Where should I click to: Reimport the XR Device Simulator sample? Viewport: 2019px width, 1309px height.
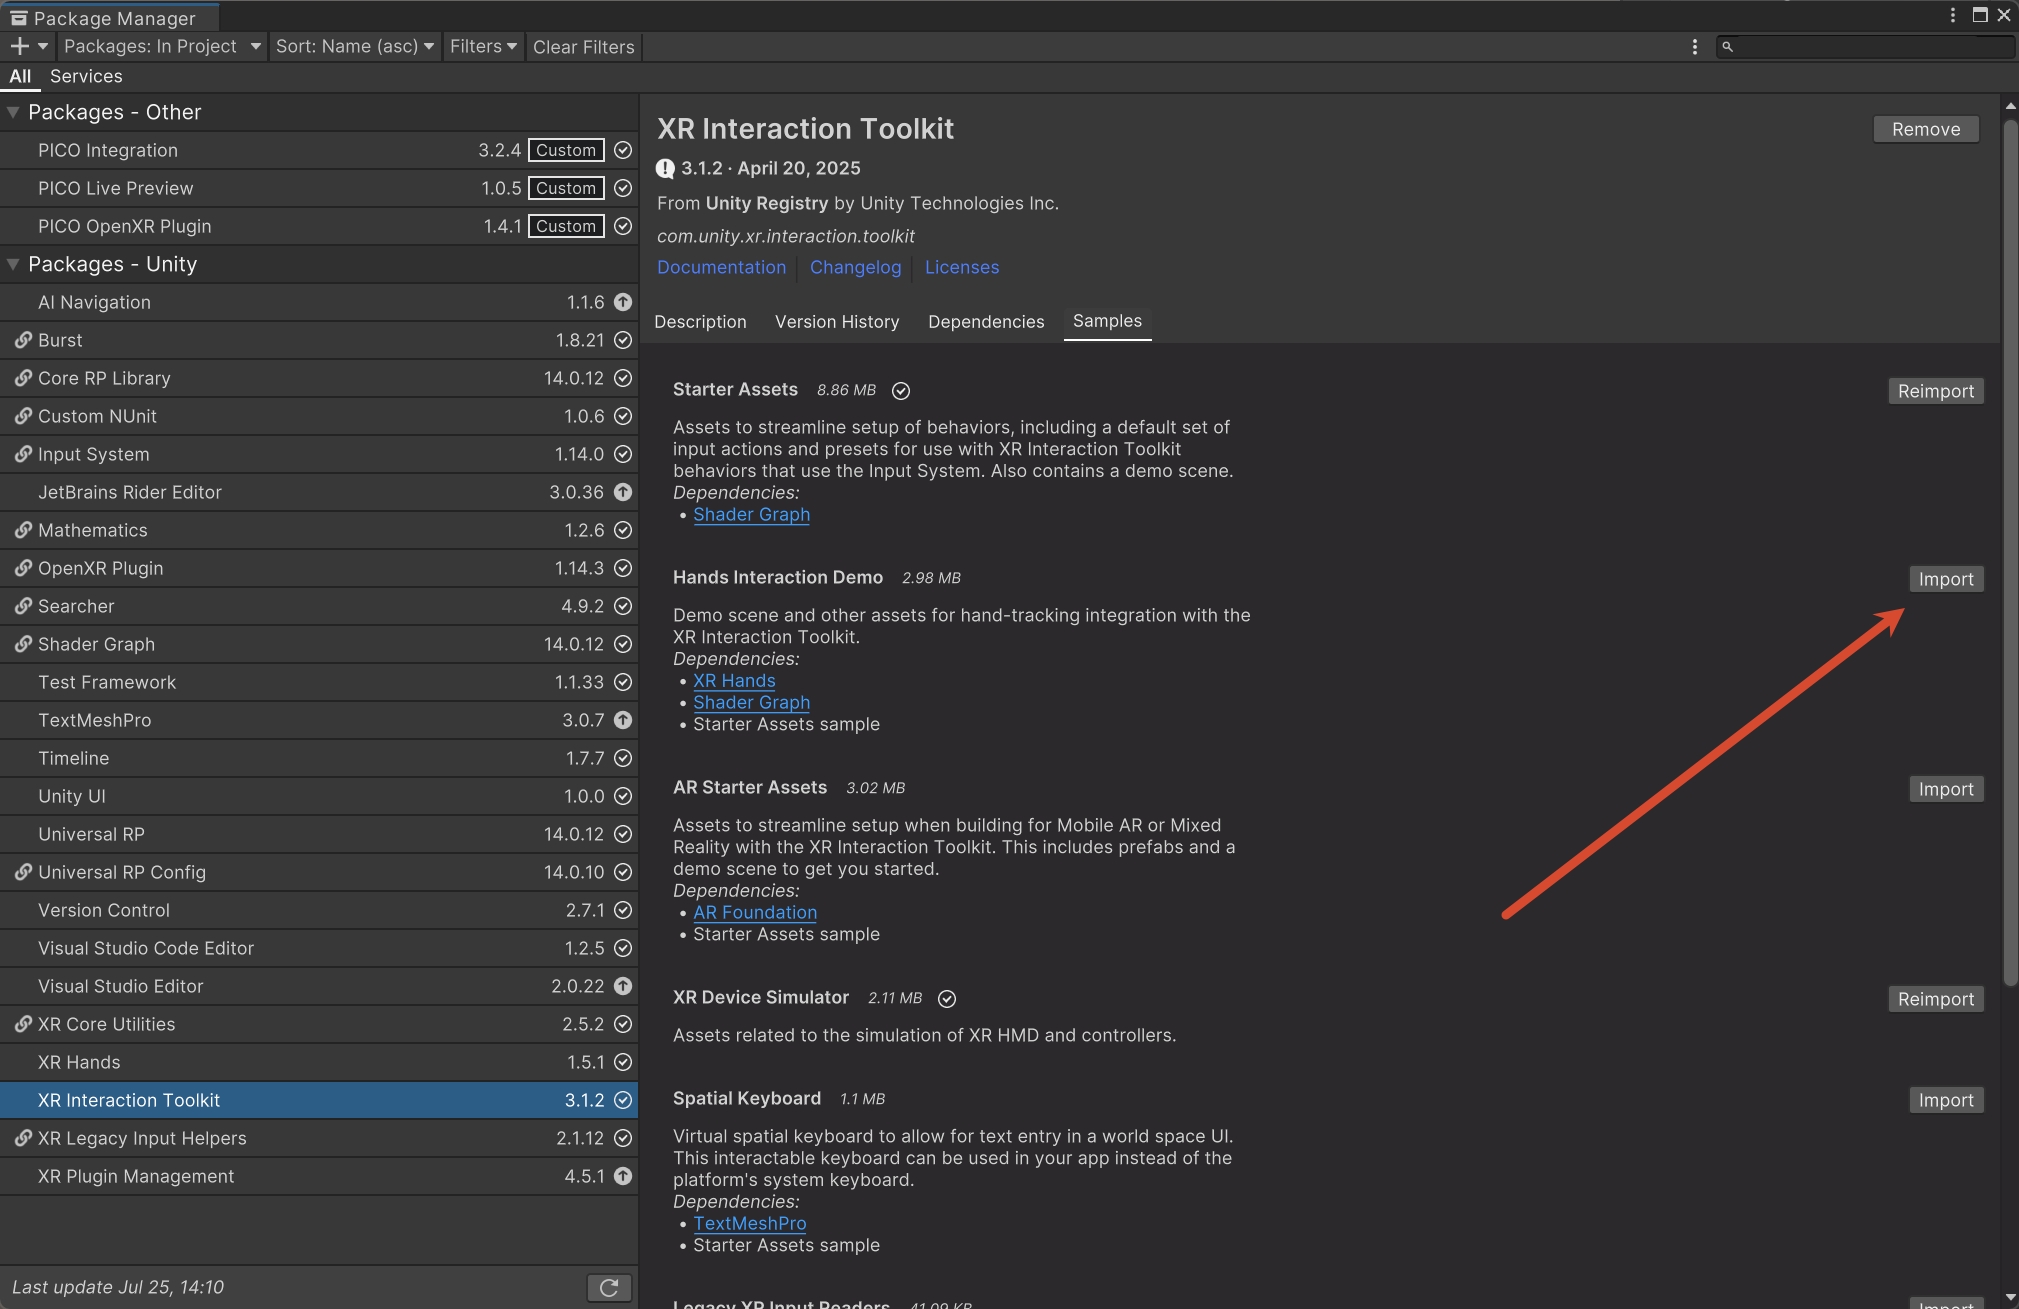(x=1936, y=999)
